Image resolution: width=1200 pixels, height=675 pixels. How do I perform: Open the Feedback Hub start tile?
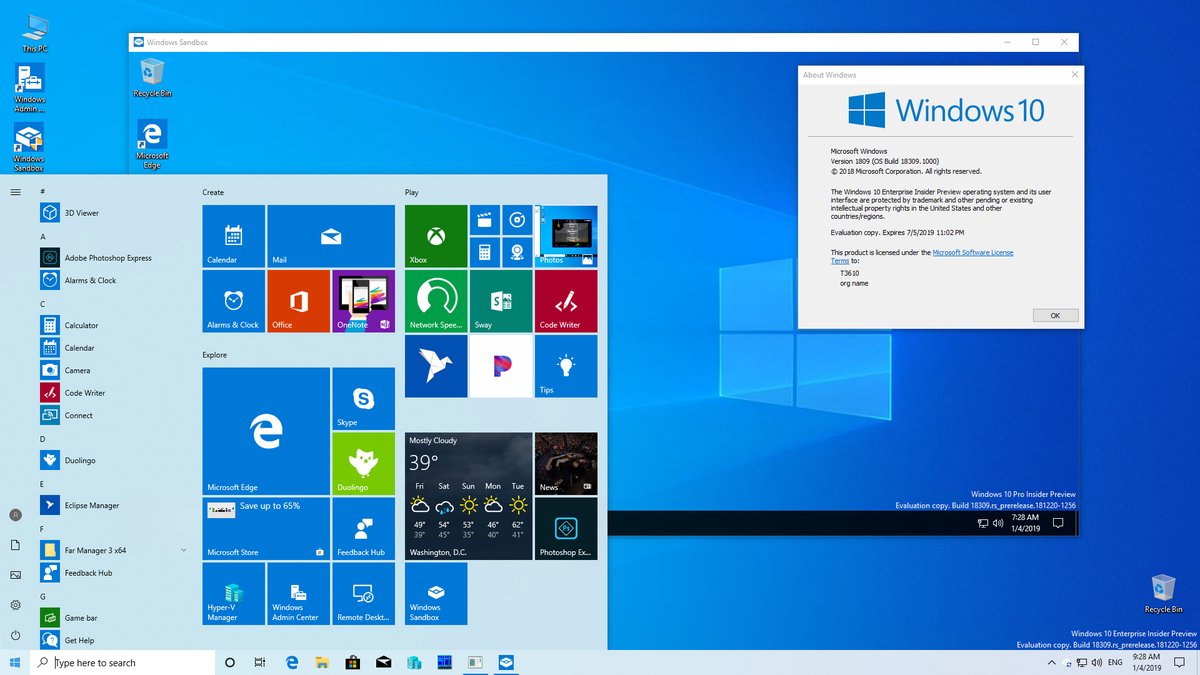[363, 529]
